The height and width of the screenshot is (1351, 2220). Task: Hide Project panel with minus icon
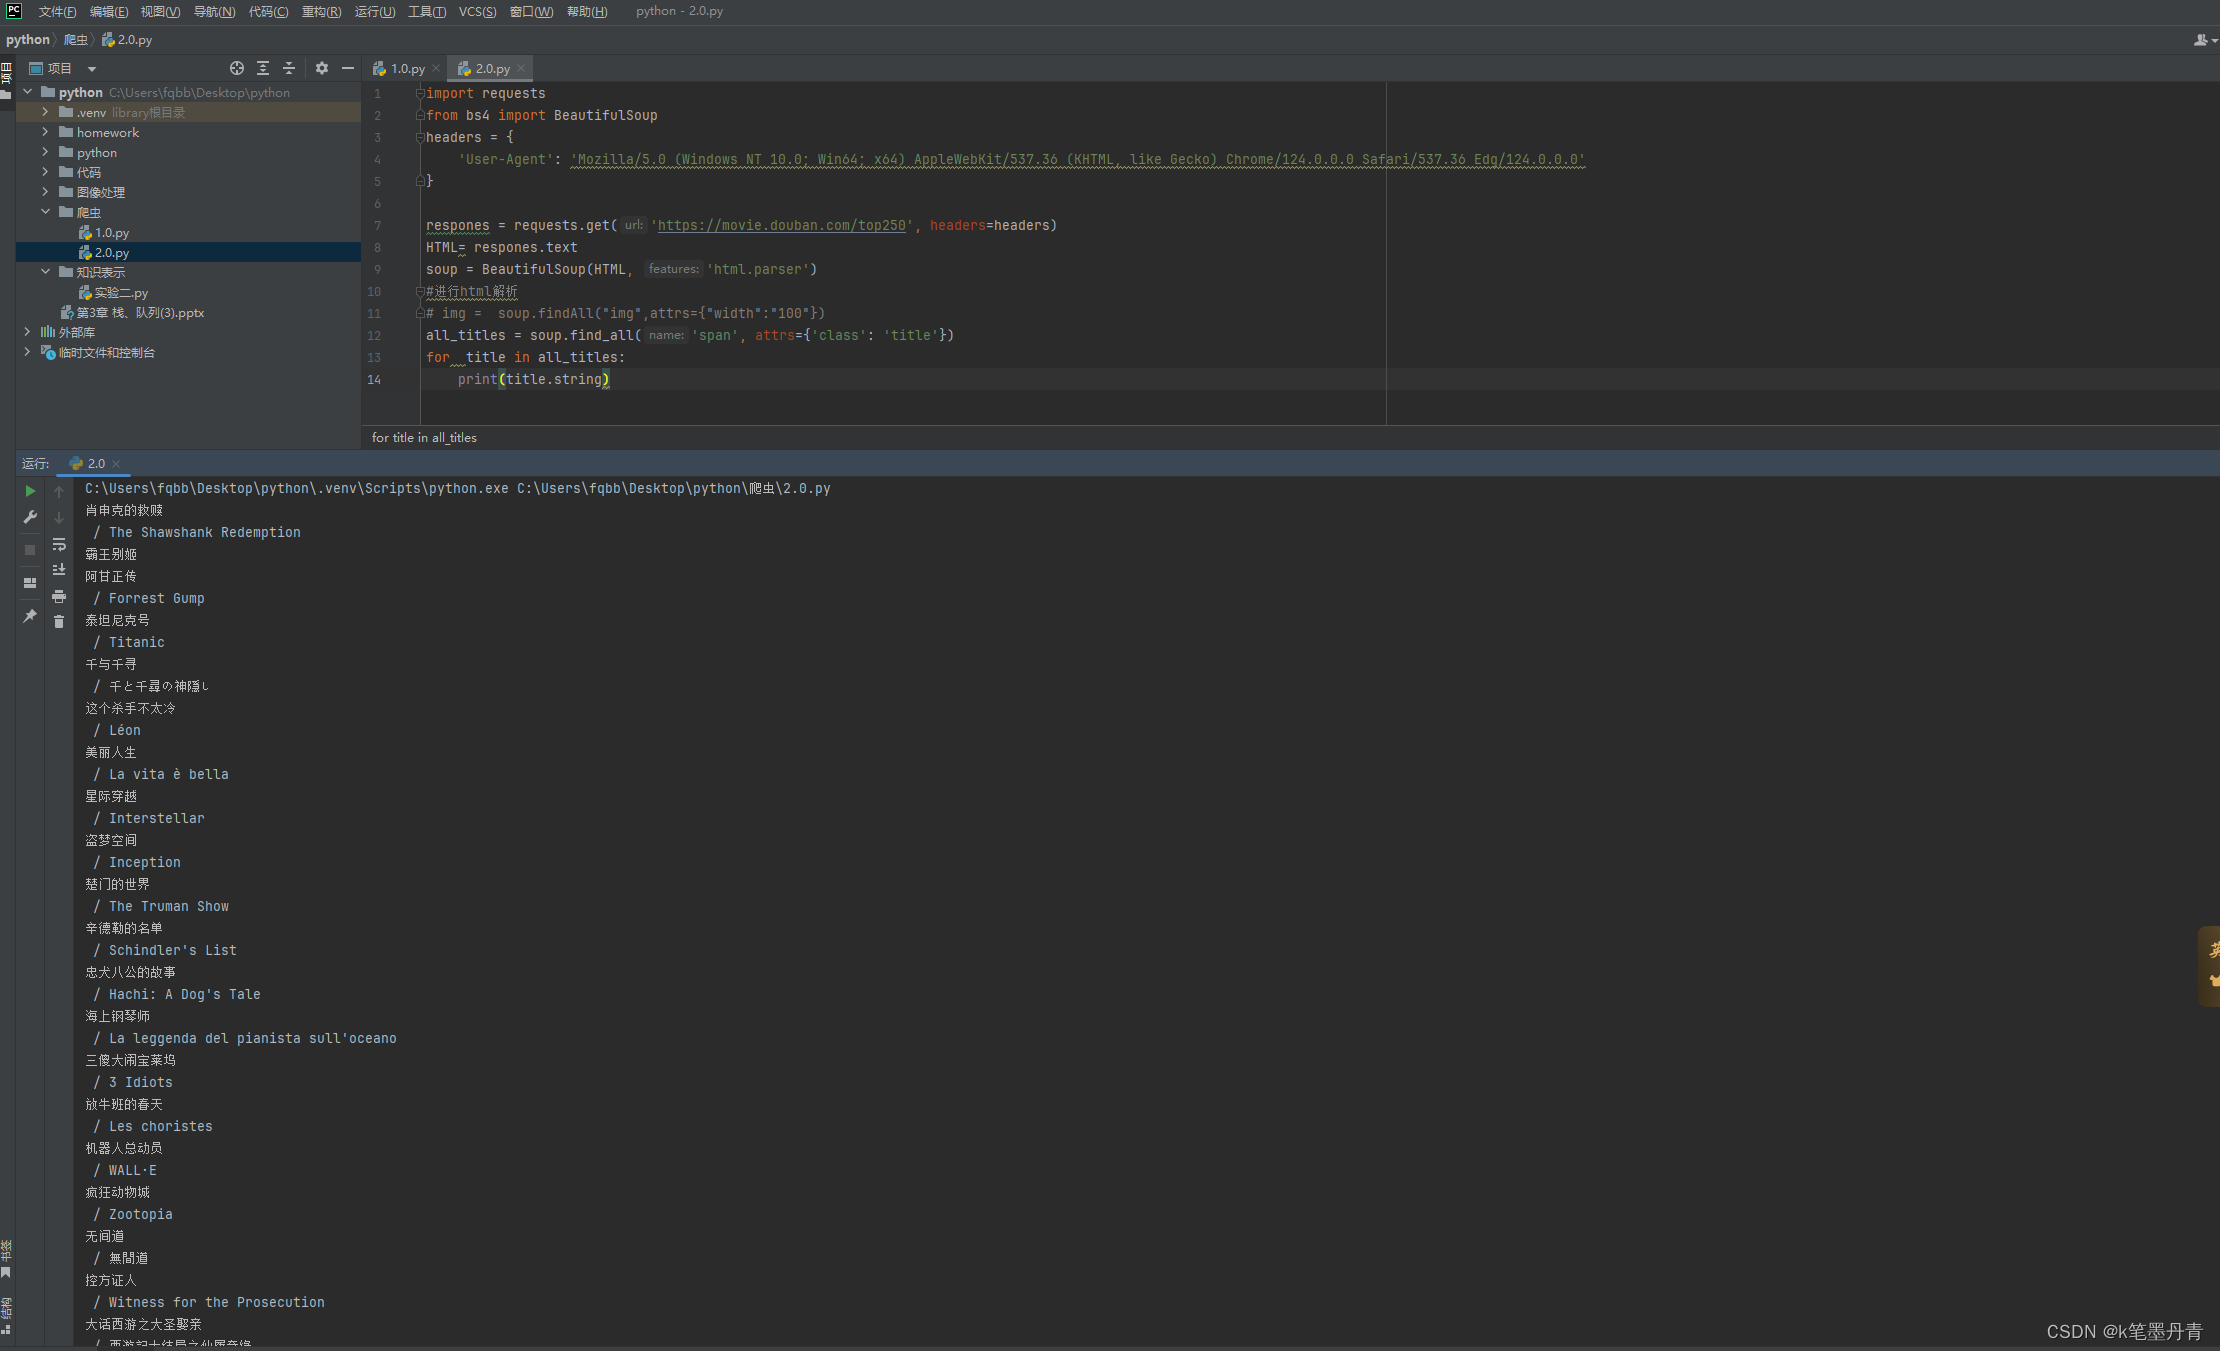[x=348, y=68]
